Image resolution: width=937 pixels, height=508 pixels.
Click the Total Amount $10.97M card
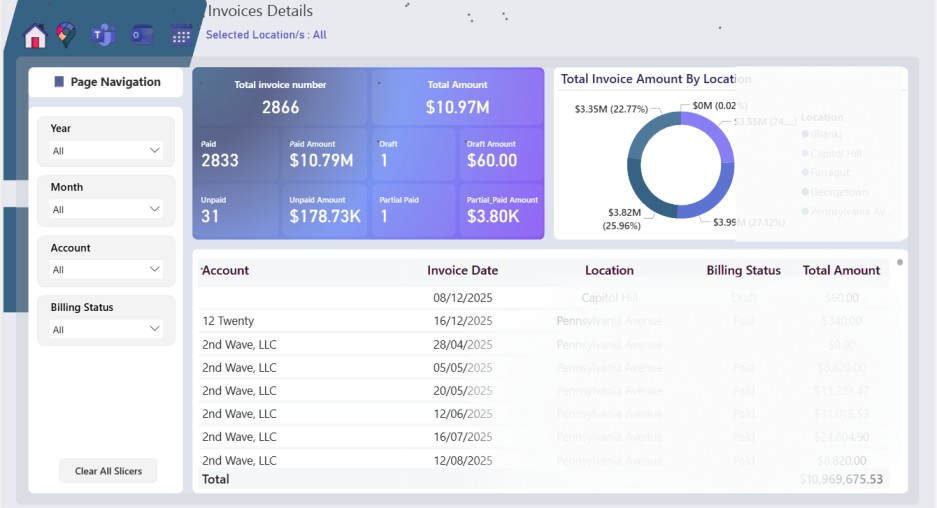[x=457, y=97]
